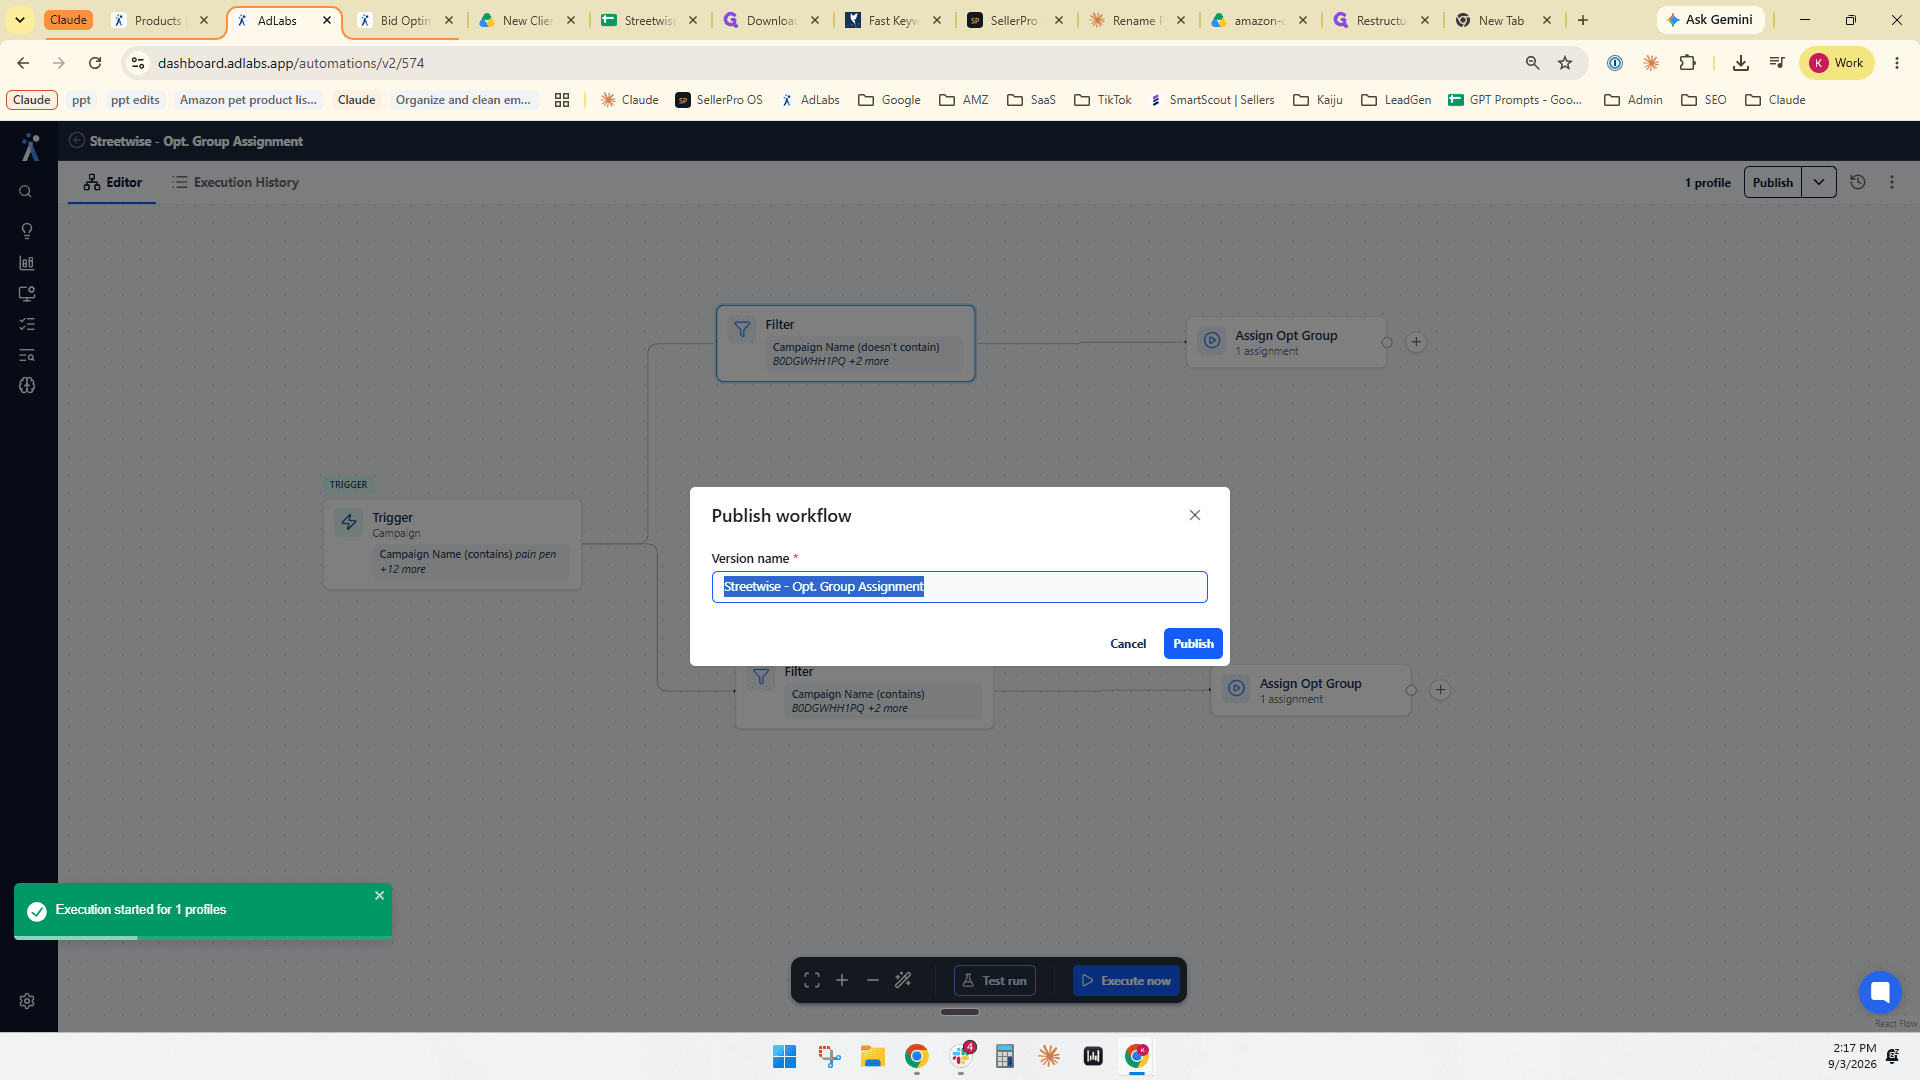The image size is (1920, 1080).
Task: Open the sidebar search icon
Action: click(26, 192)
